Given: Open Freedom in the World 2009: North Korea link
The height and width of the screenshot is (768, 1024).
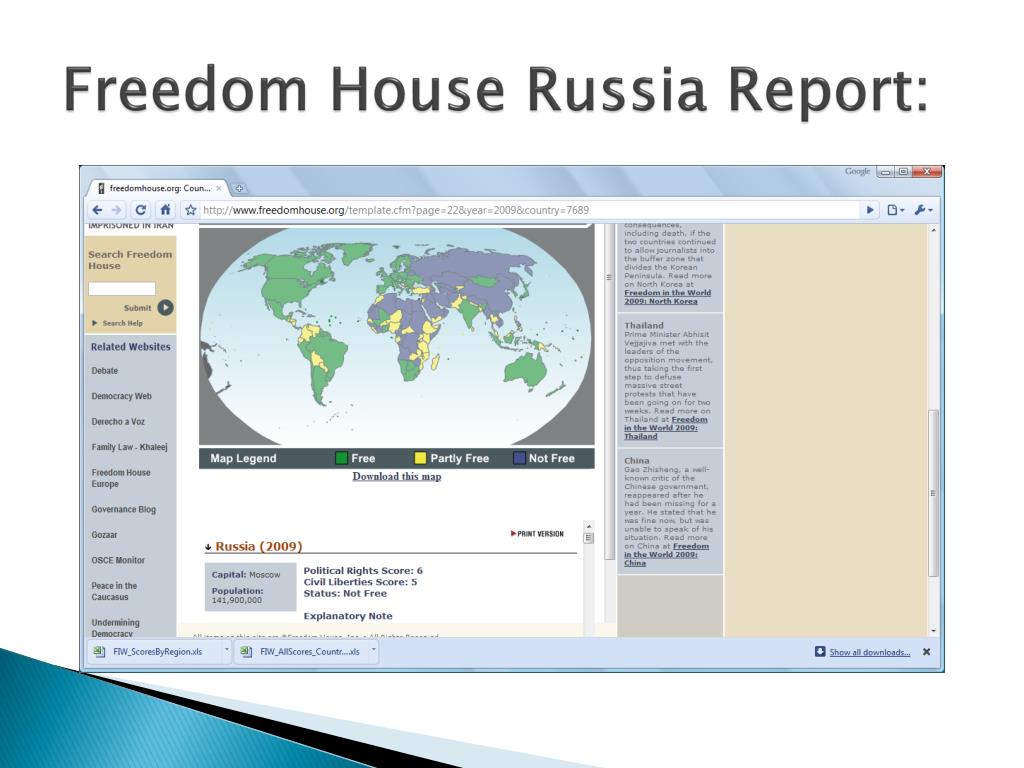Looking at the screenshot, I should click(667, 297).
